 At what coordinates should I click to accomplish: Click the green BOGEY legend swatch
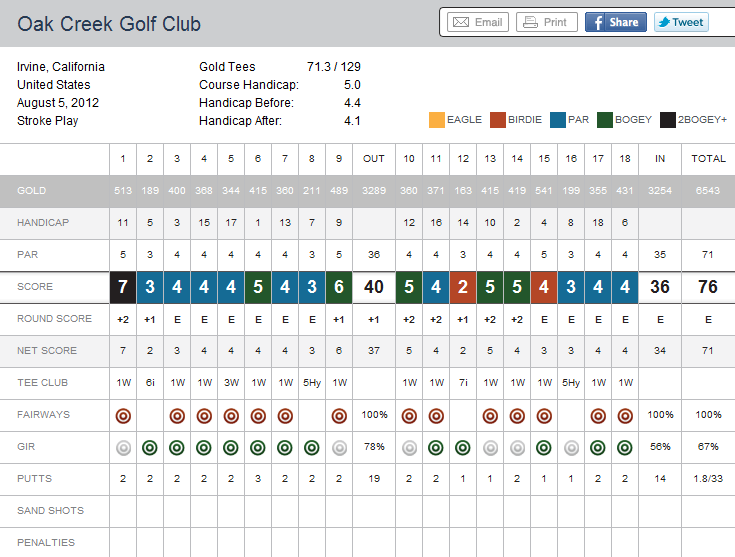605,120
